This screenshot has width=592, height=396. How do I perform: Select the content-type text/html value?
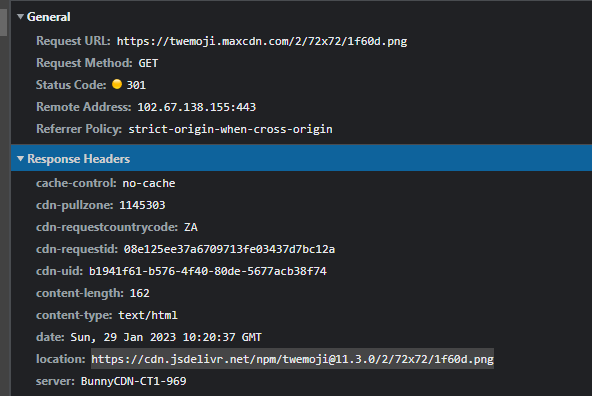click(x=148, y=315)
